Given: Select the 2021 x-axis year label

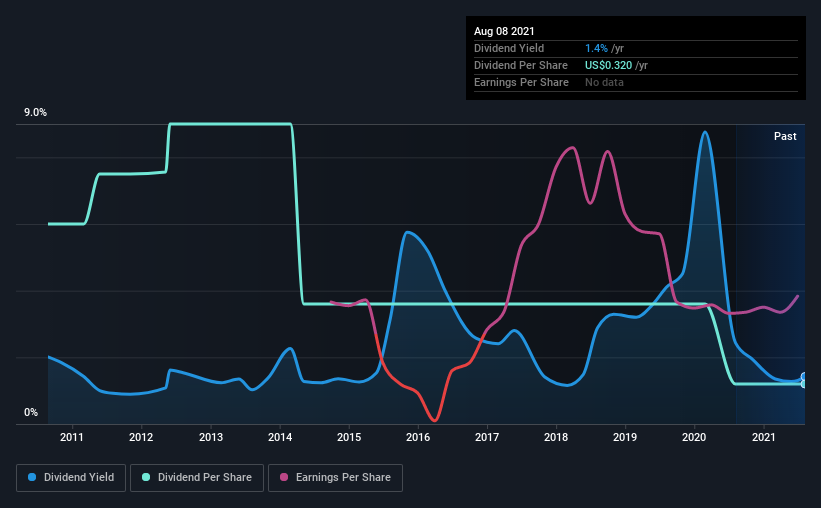Looking at the screenshot, I should point(763,437).
